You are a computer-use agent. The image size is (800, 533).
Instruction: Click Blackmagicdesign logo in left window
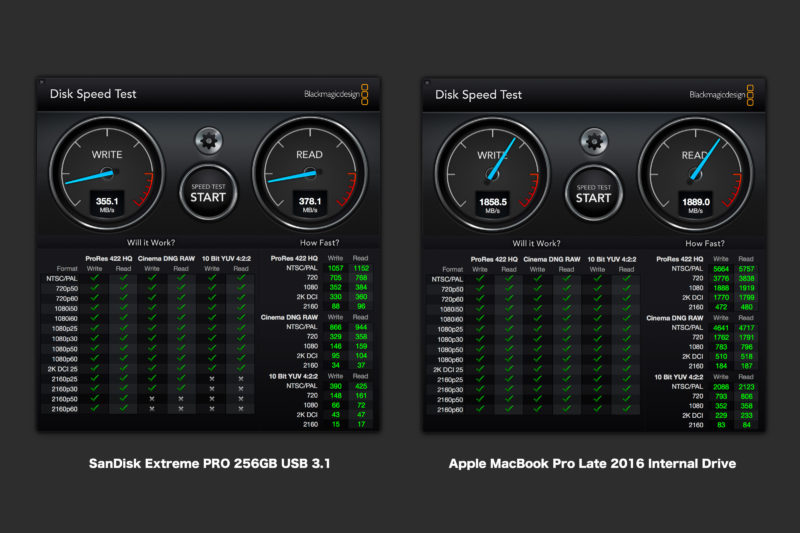pyautogui.click(x=338, y=95)
